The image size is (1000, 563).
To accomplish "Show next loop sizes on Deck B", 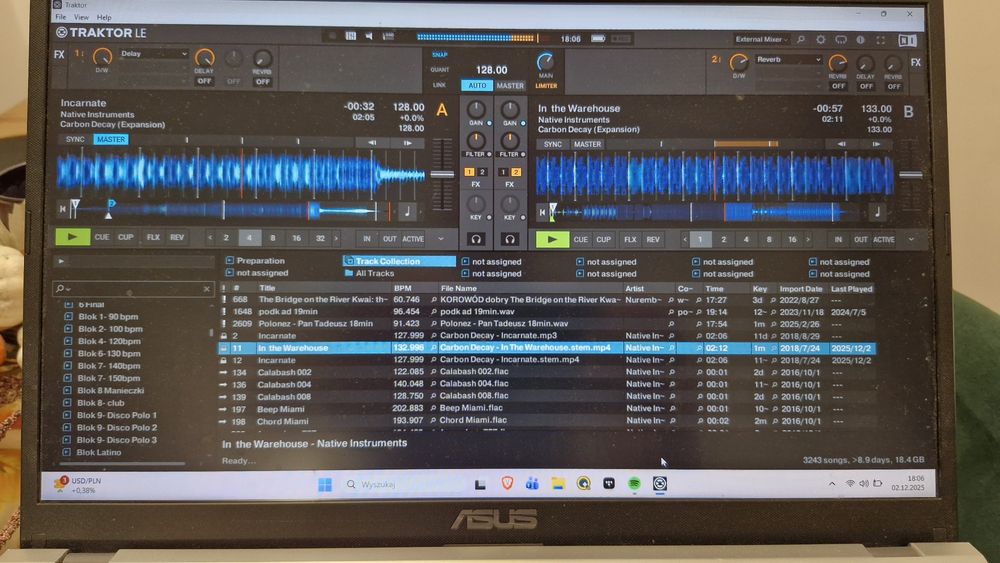I will tap(808, 240).
